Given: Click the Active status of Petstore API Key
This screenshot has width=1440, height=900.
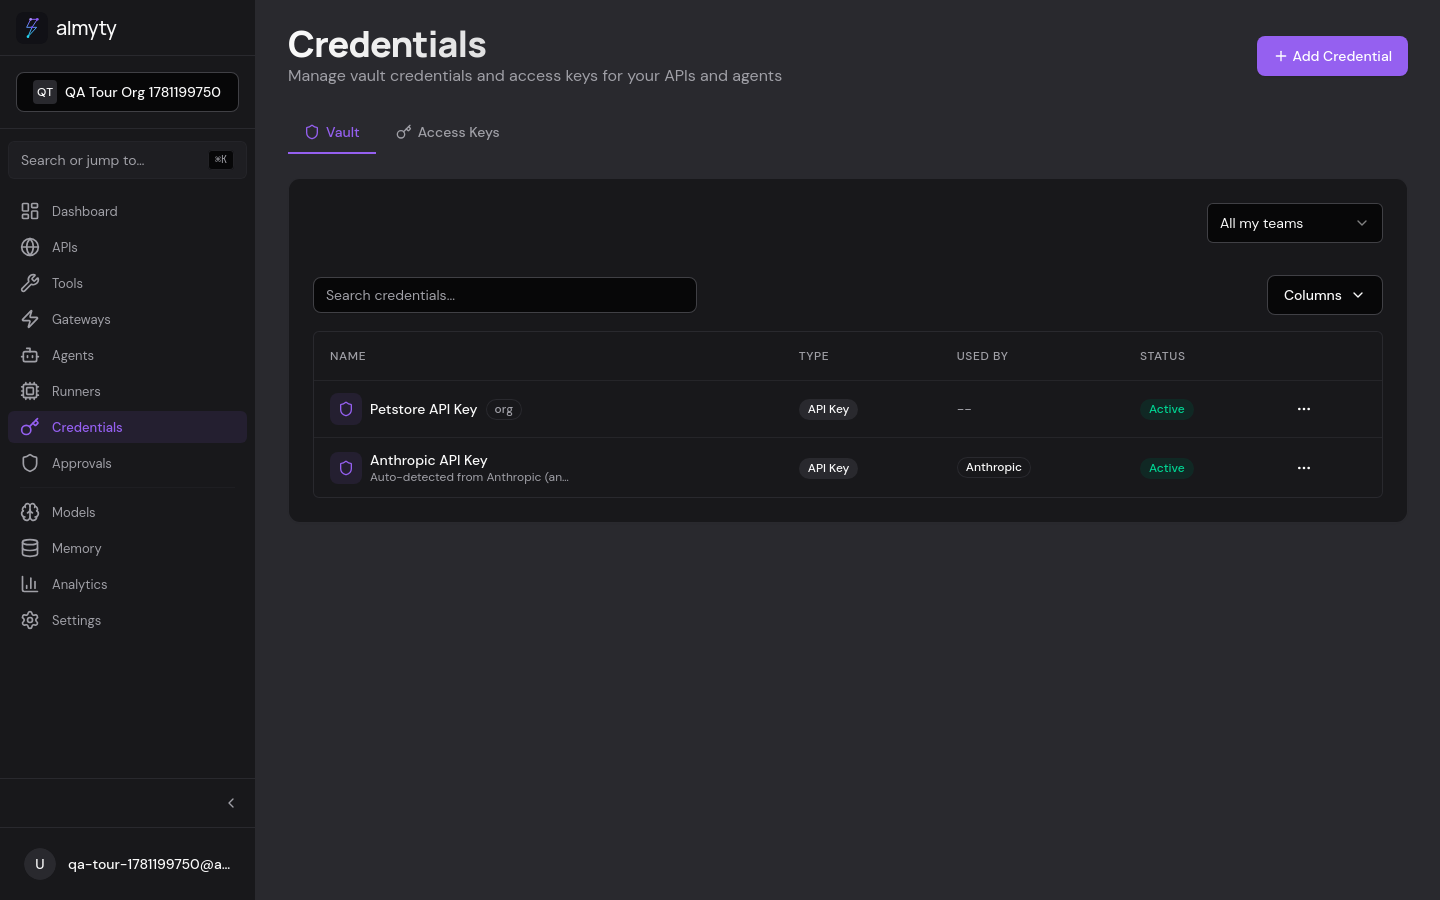Looking at the screenshot, I should [x=1166, y=409].
